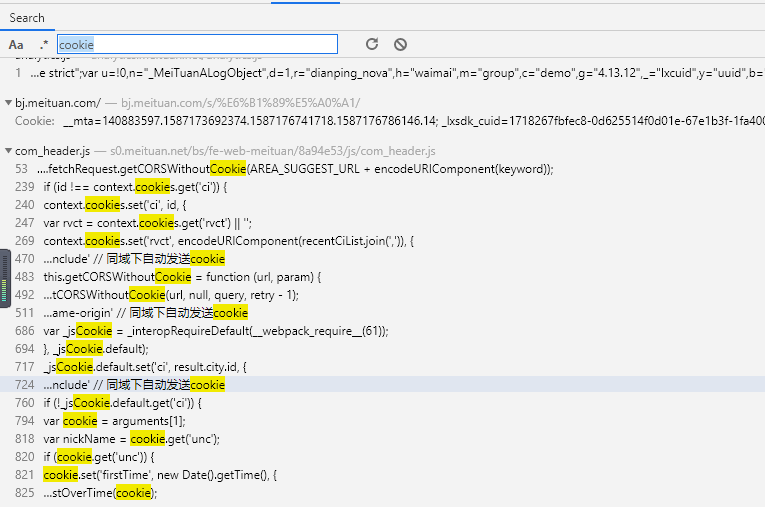Click the bj.meituan.com/ file name header
The image size is (765, 507).
pos(58,103)
